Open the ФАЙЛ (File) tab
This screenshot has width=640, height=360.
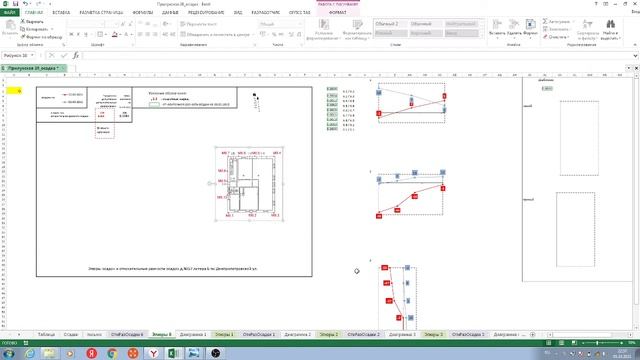coord(9,13)
